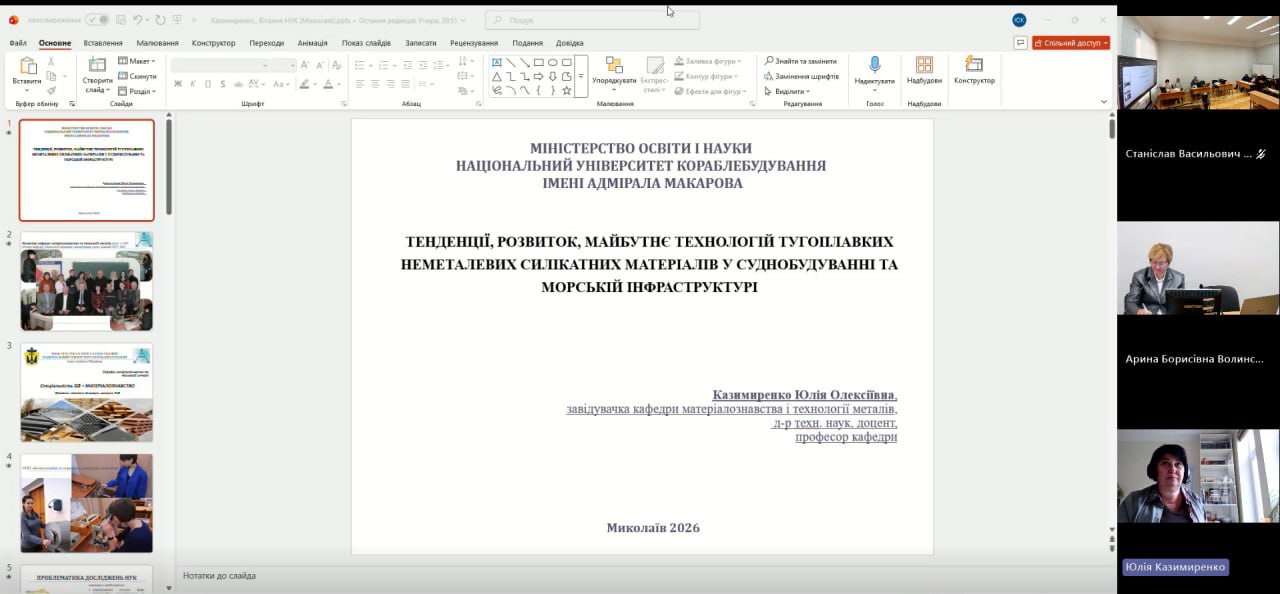The height and width of the screenshot is (594, 1280).
Task: Click the Format Painter brush icon
Action: pyautogui.click(x=51, y=91)
